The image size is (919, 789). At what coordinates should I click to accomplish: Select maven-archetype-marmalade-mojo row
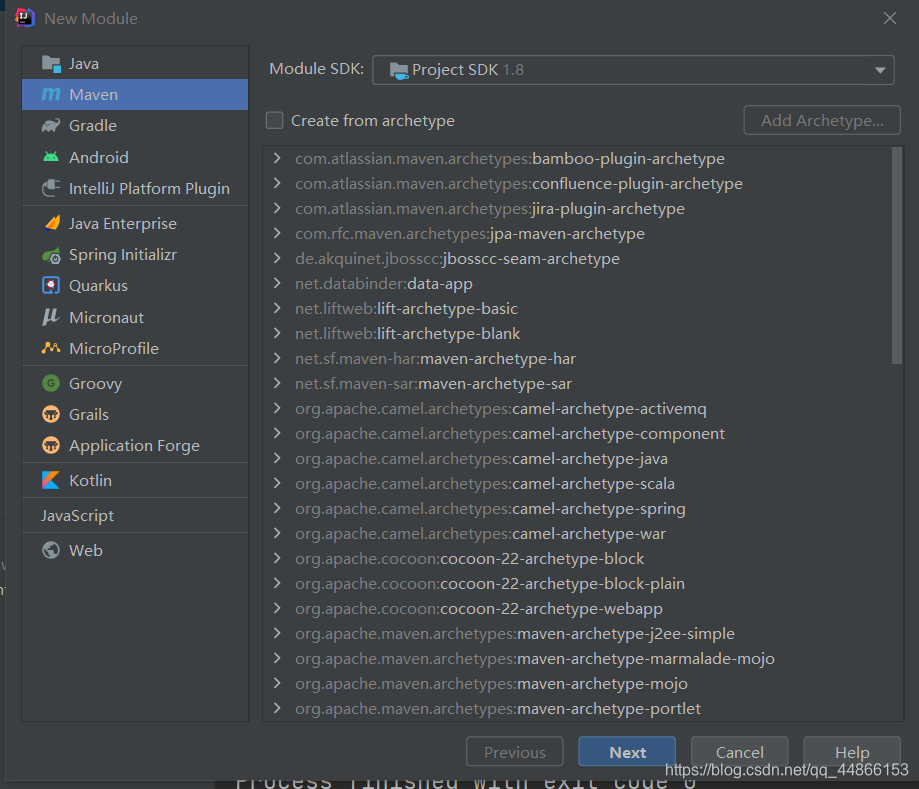tap(577, 659)
